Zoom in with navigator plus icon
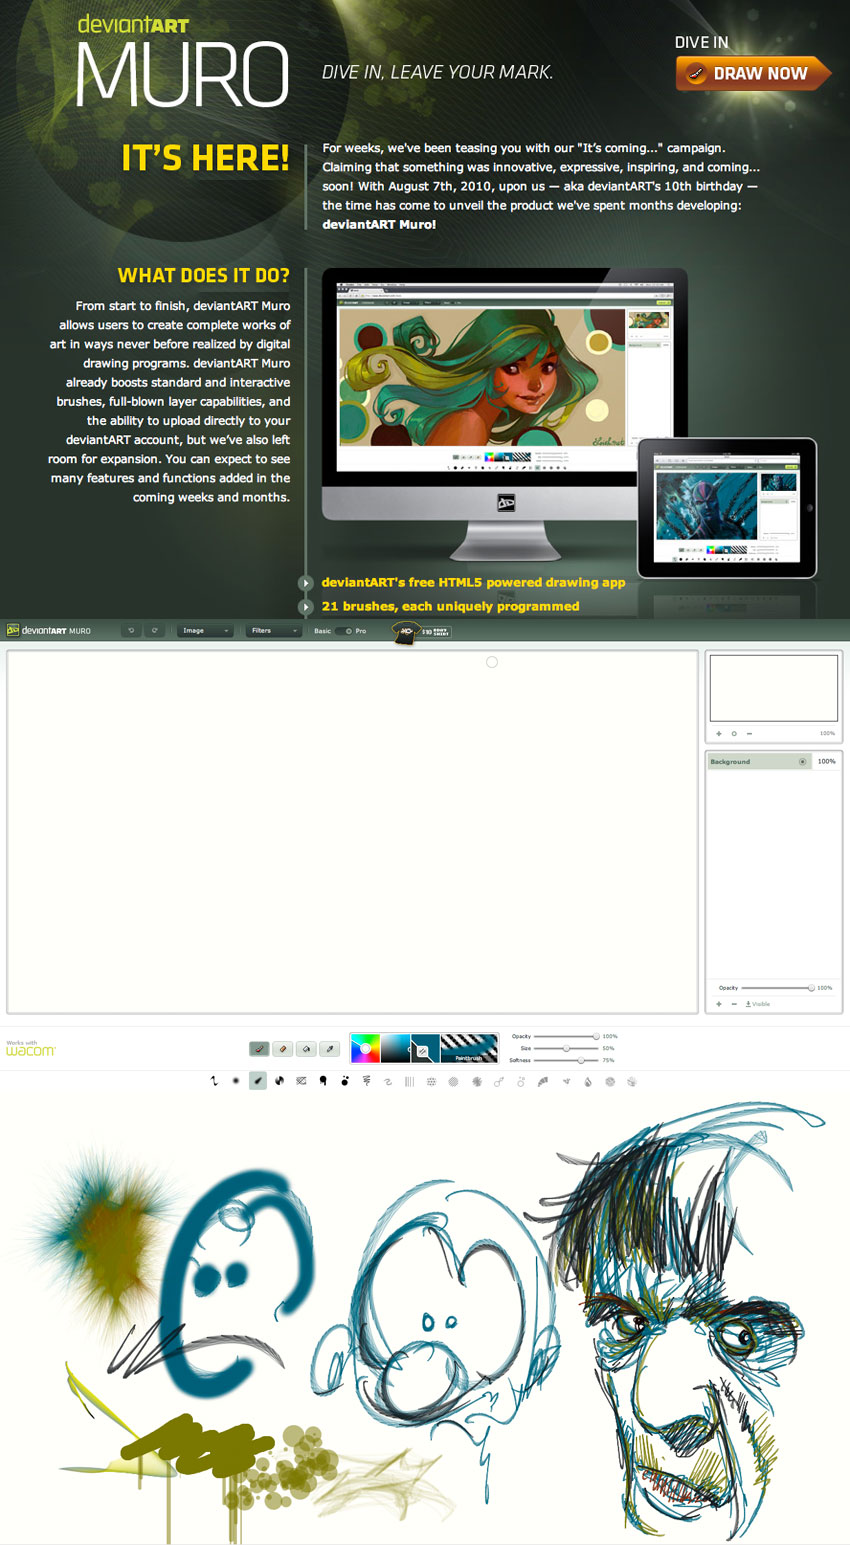 pos(719,734)
